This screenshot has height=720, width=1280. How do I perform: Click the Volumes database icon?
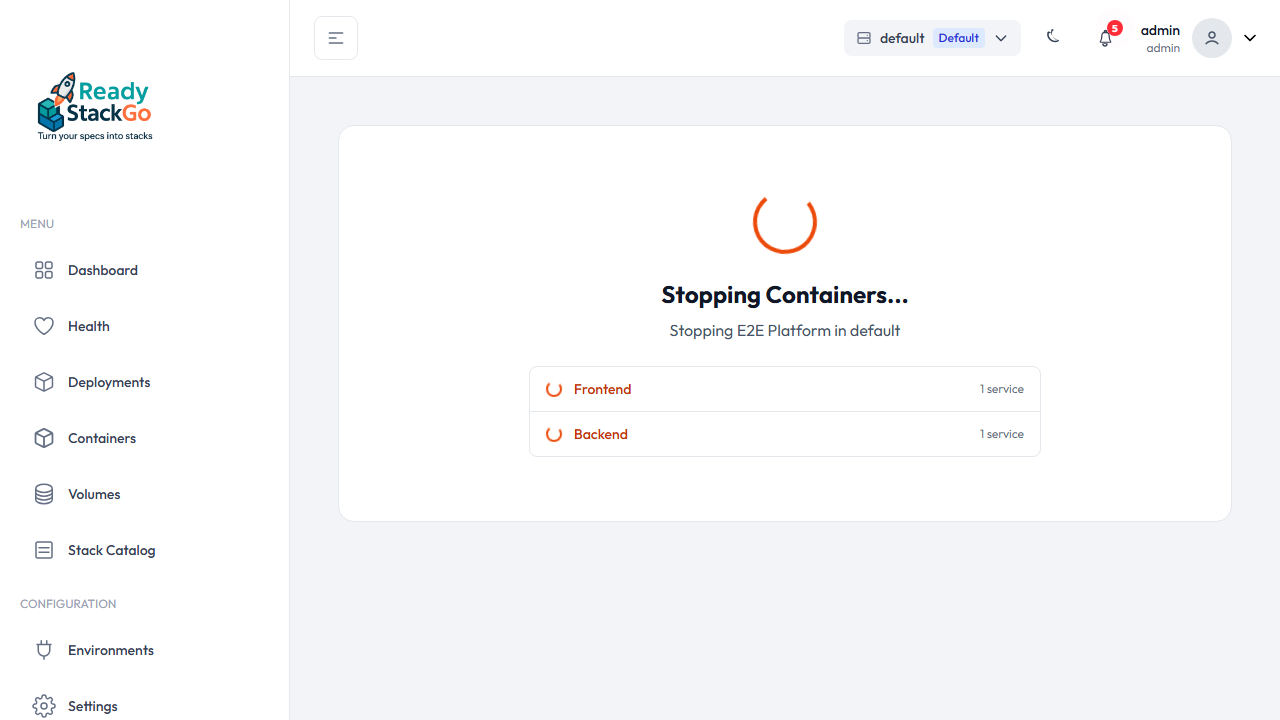pyautogui.click(x=44, y=494)
